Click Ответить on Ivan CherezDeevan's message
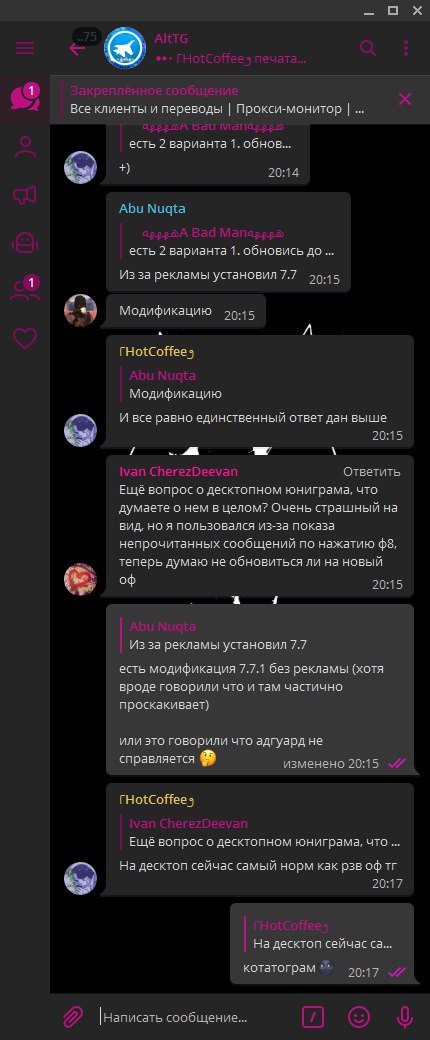Image resolution: width=430 pixels, height=1040 pixels. tap(372, 472)
